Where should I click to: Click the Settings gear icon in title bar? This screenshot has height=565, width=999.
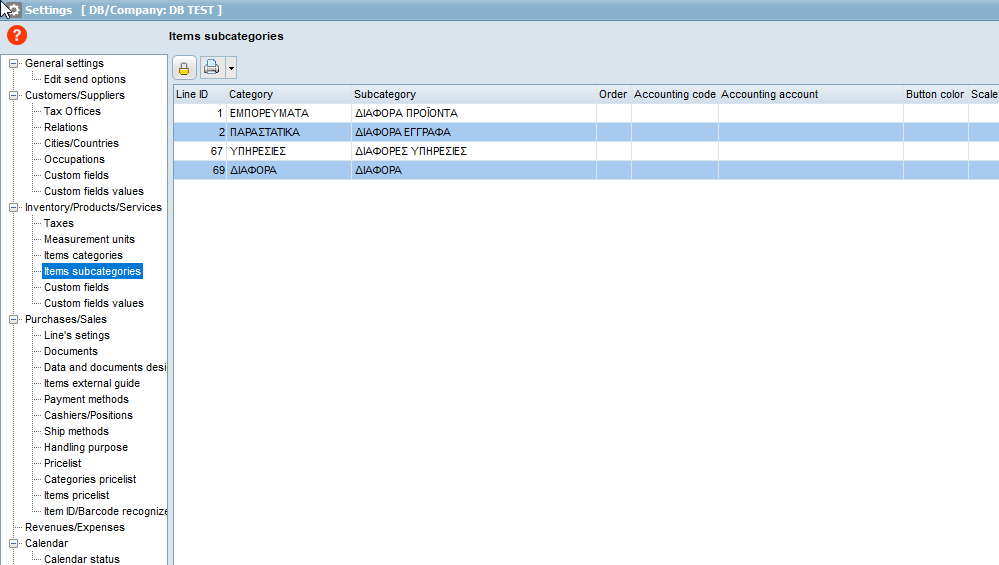coord(12,10)
